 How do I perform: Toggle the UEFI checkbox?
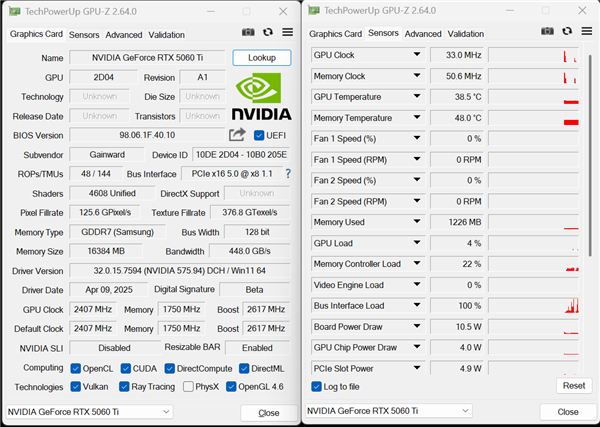tap(259, 136)
